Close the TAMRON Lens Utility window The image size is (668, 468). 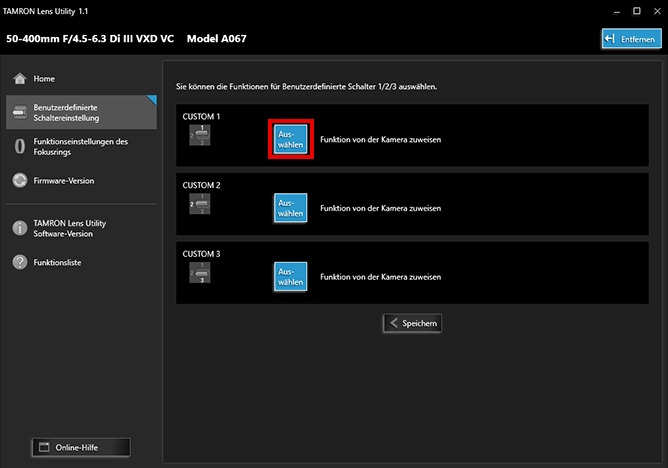[657, 11]
